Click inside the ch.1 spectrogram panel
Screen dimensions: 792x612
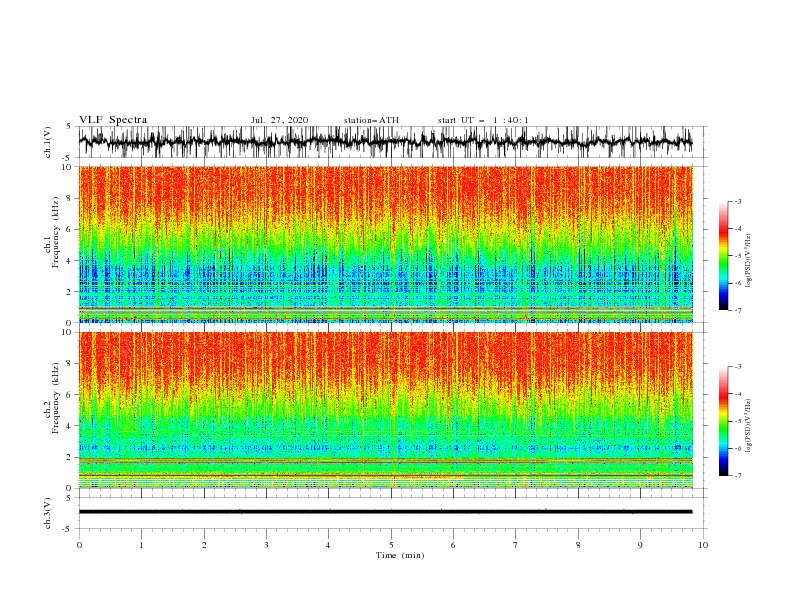click(386, 244)
